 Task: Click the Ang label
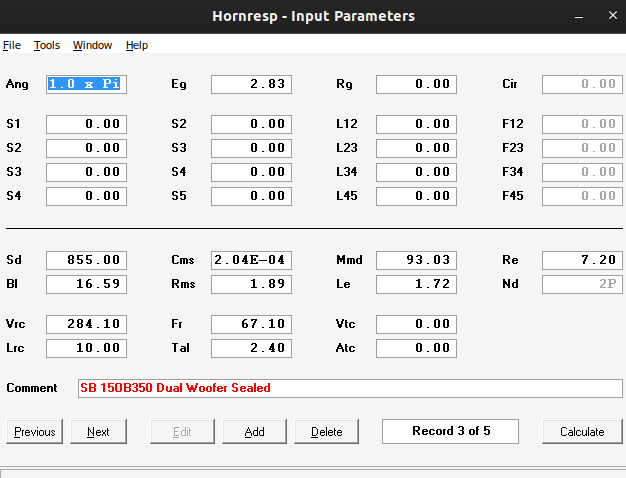17,85
